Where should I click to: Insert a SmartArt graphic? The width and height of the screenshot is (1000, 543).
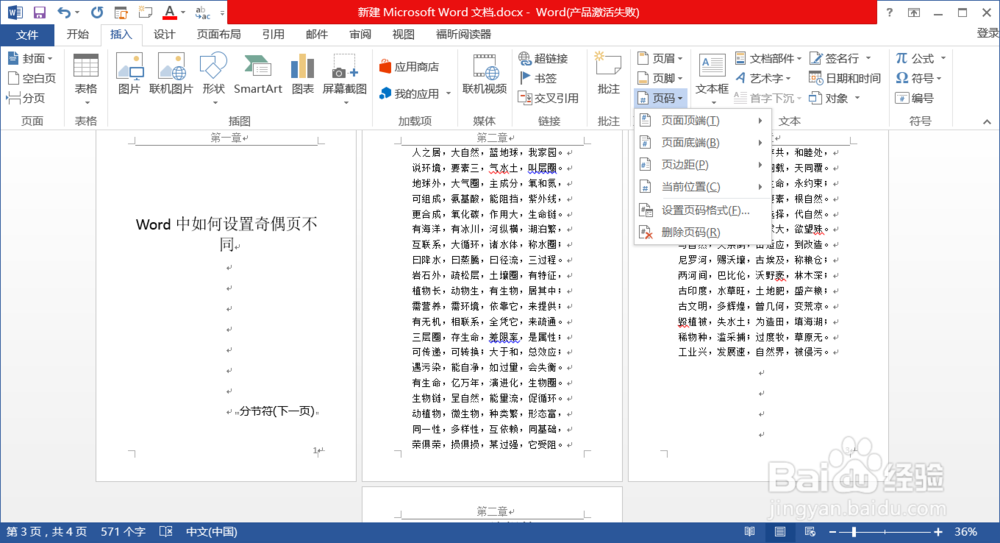pos(258,74)
